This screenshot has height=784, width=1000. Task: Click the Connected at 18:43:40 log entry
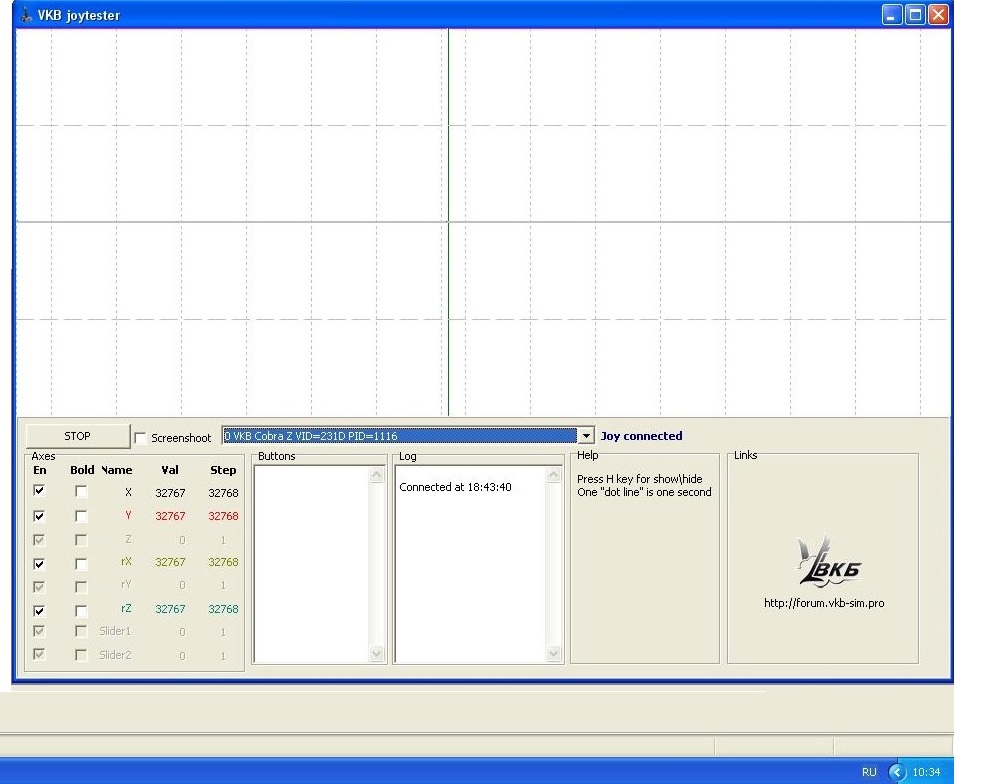click(x=455, y=487)
